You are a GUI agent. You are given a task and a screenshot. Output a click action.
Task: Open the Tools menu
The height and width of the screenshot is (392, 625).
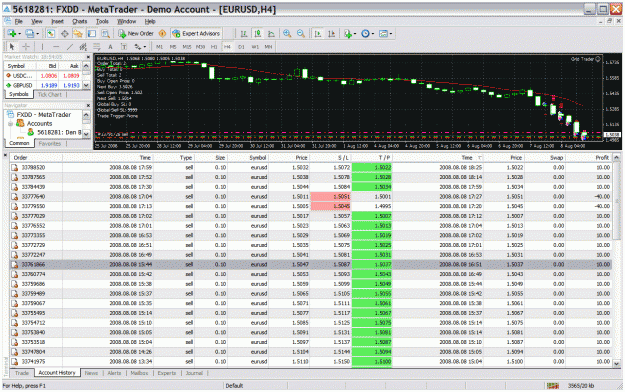pos(102,21)
